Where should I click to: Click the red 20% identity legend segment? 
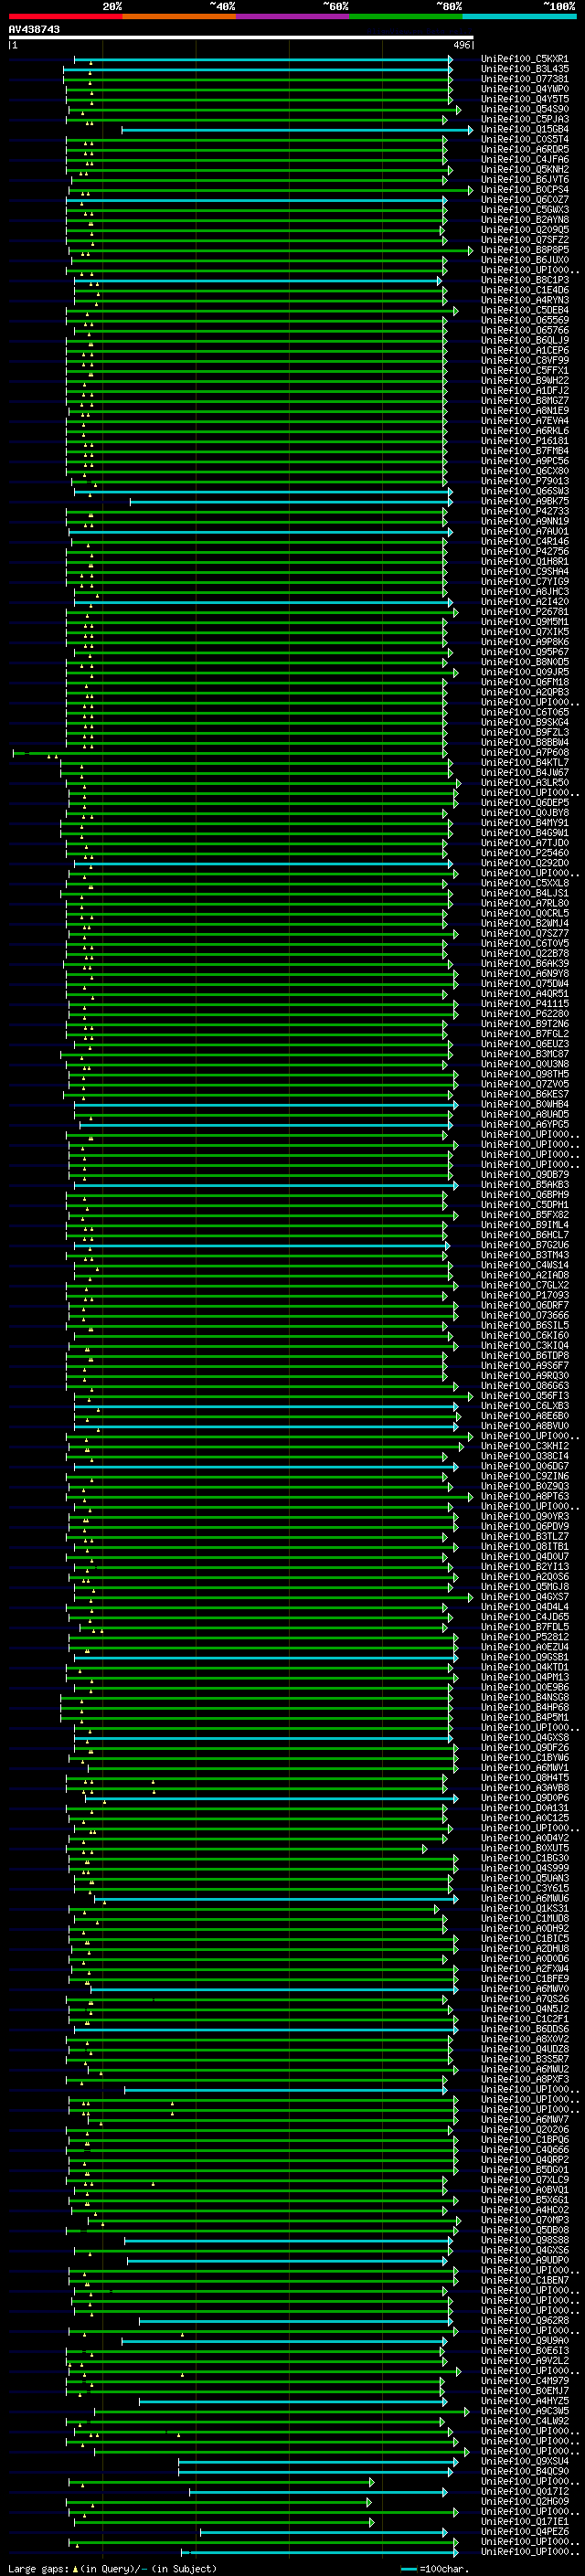click(65, 17)
